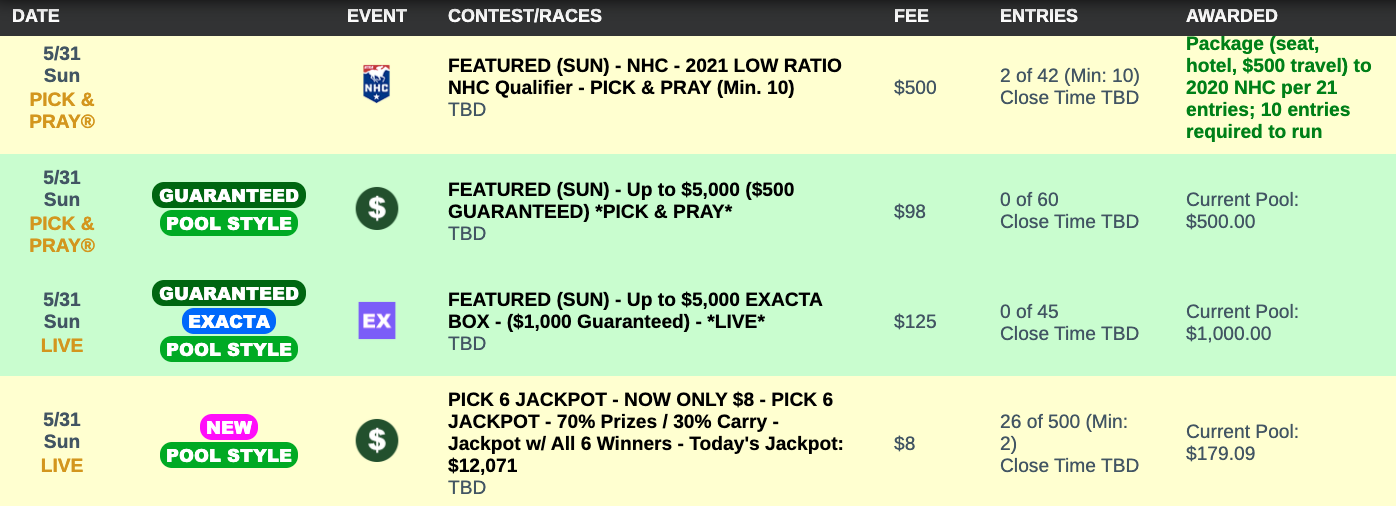Click the pink NEW badge
Screen dimensions: 1396x506
pyautogui.click(x=229, y=427)
